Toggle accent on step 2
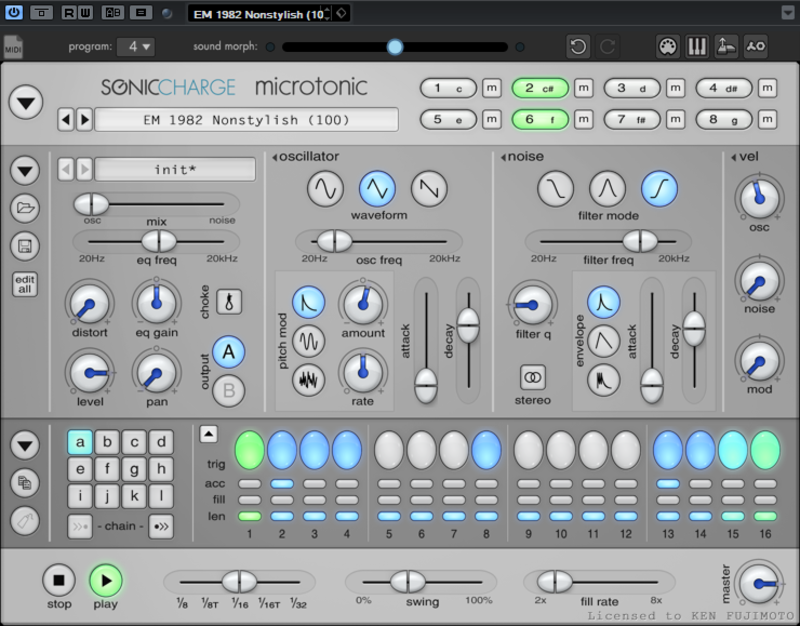Image resolution: width=800 pixels, height=626 pixels. [x=282, y=484]
